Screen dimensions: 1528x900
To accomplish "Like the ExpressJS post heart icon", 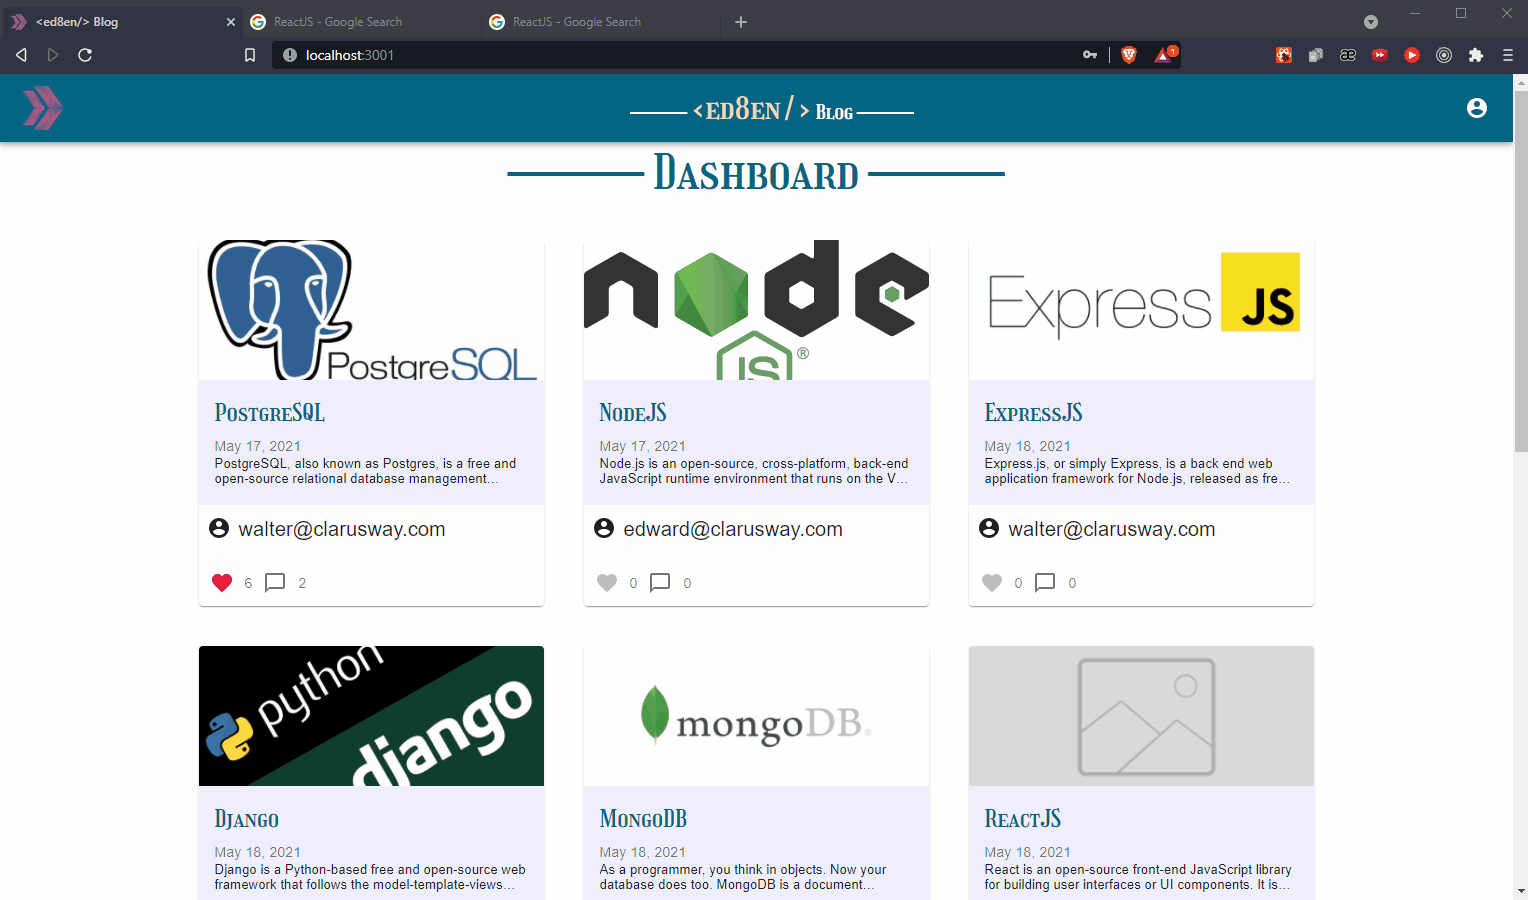I will coord(992,583).
